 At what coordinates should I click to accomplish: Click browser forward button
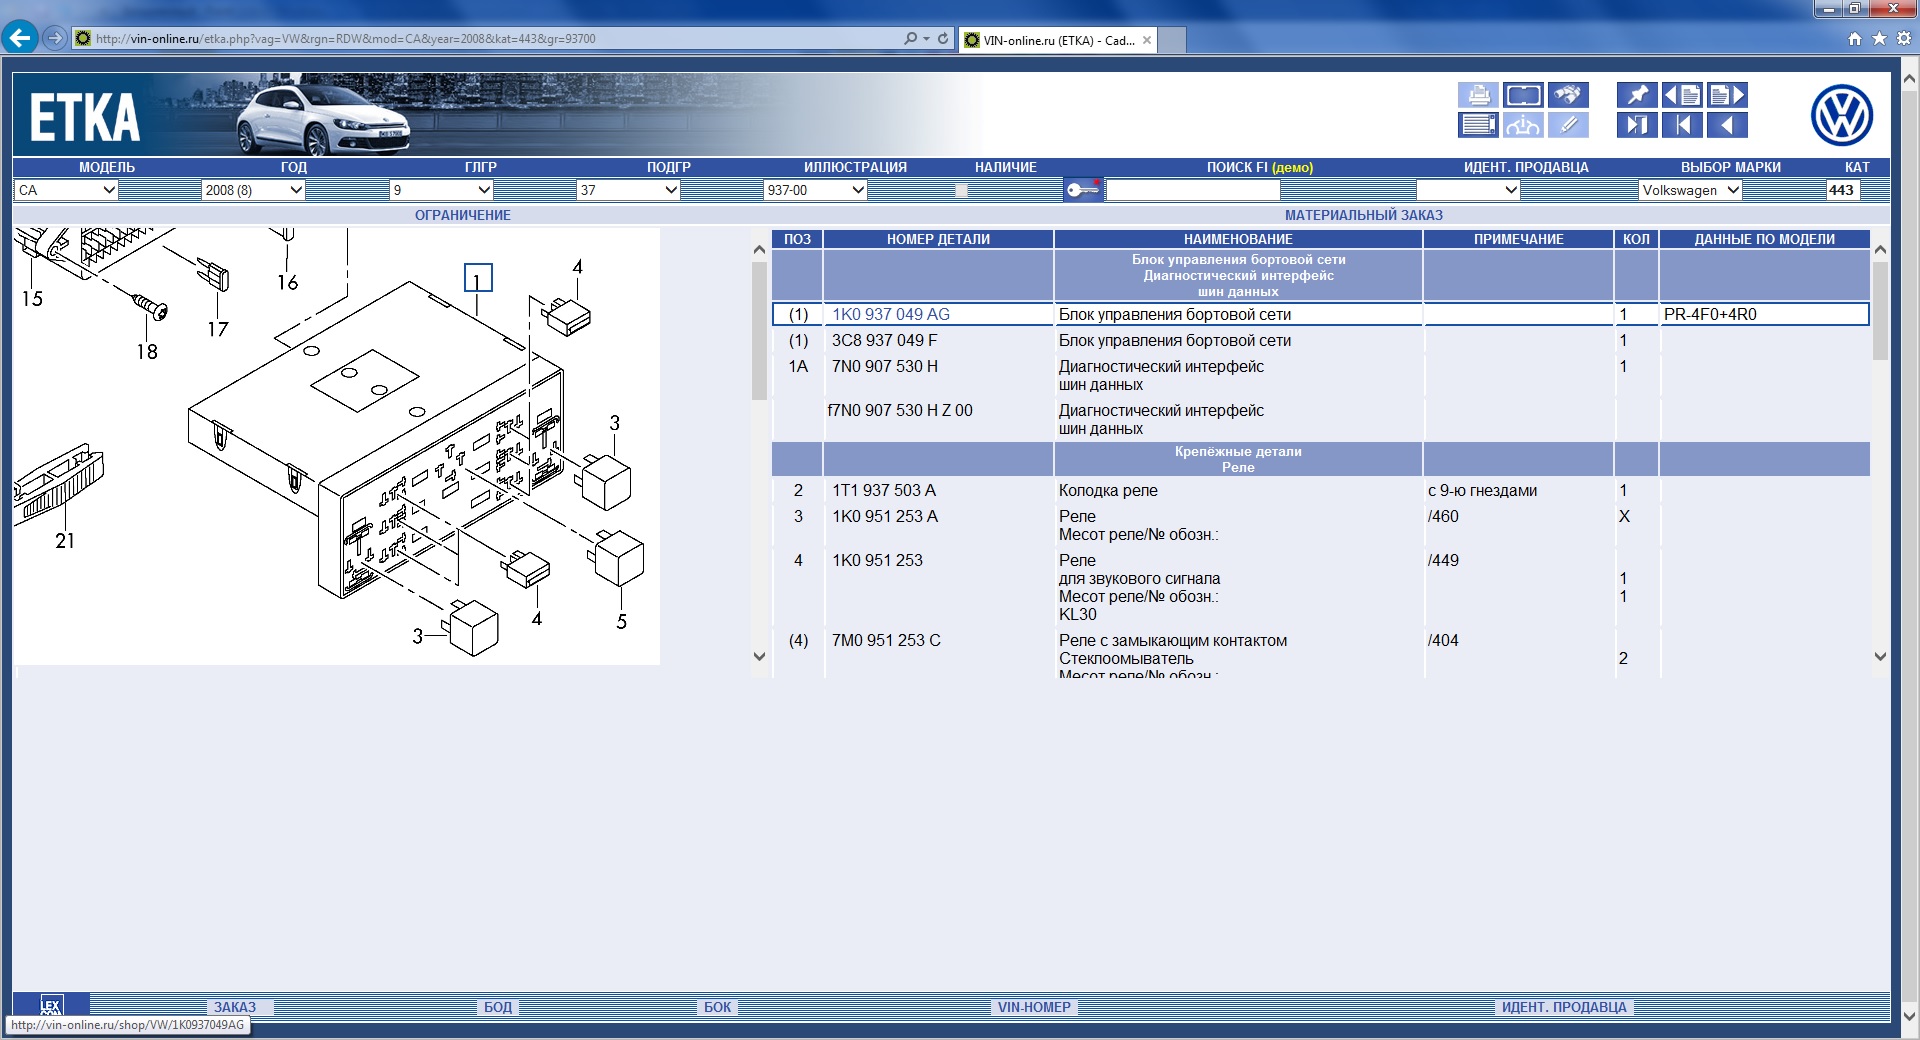[x=55, y=38]
